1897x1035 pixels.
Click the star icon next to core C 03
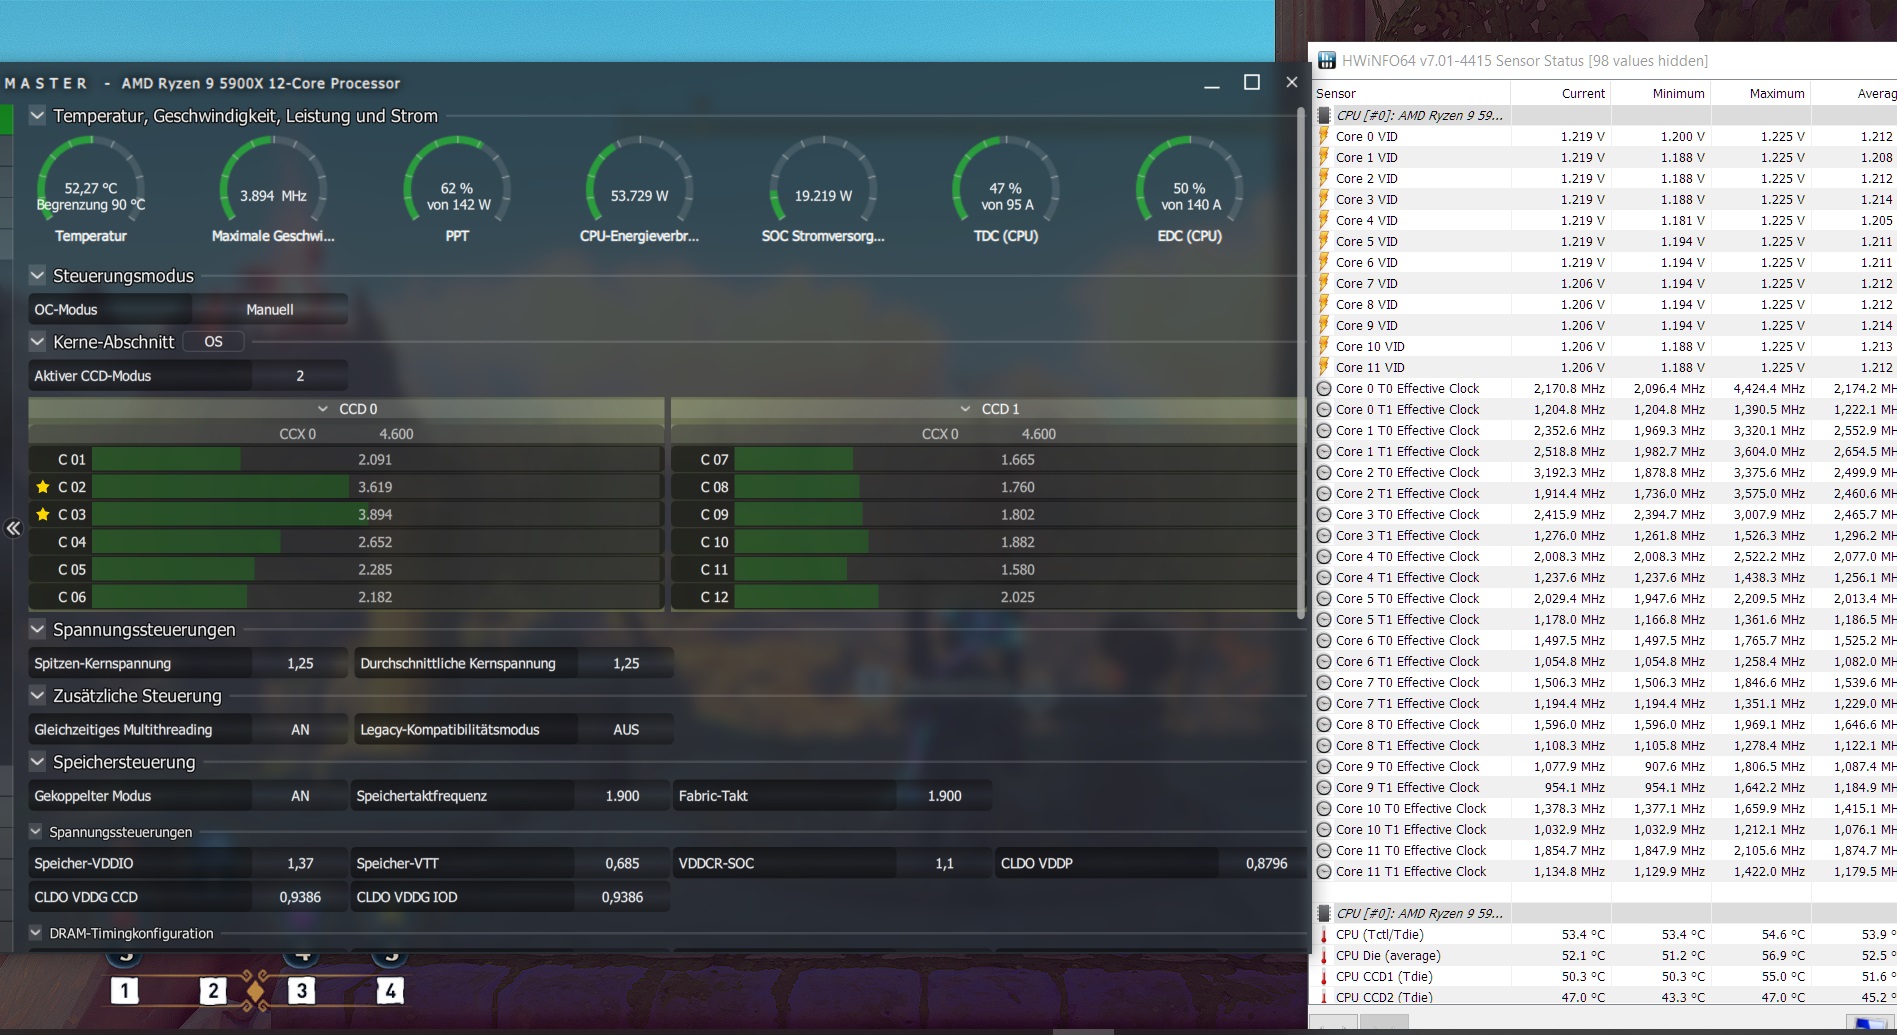[x=43, y=514]
